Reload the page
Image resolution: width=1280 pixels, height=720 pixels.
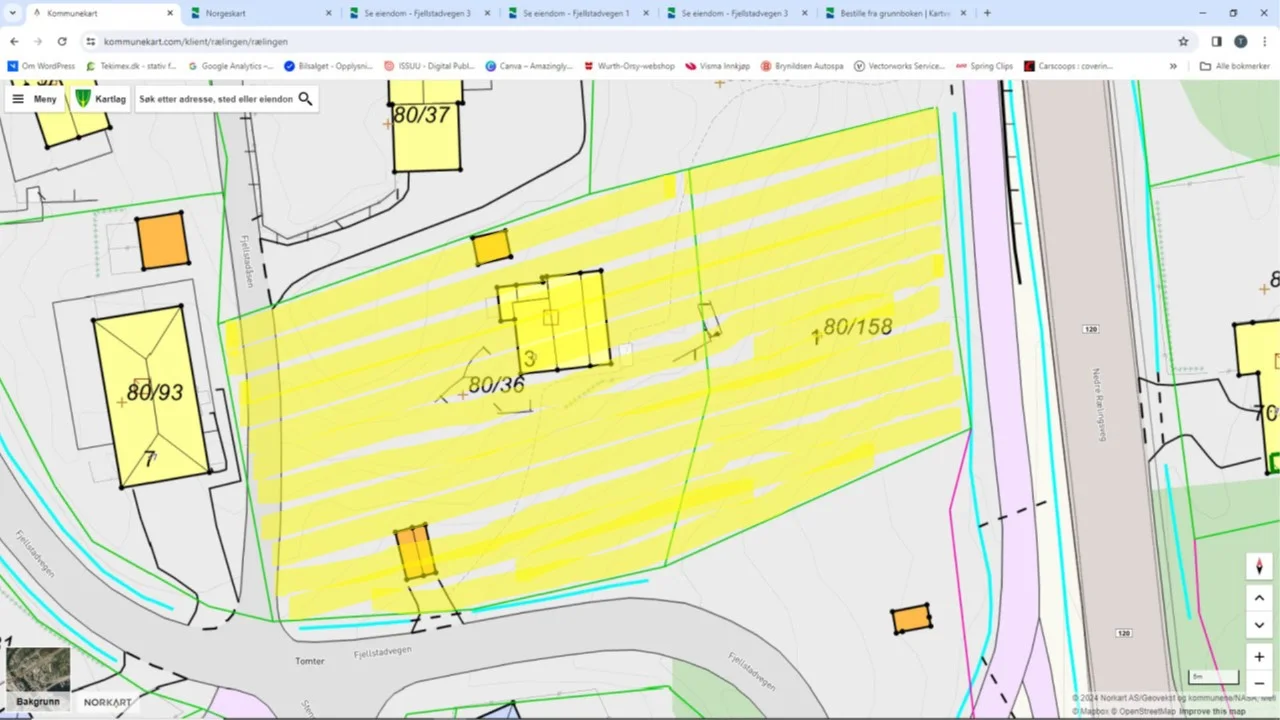pyautogui.click(x=62, y=41)
